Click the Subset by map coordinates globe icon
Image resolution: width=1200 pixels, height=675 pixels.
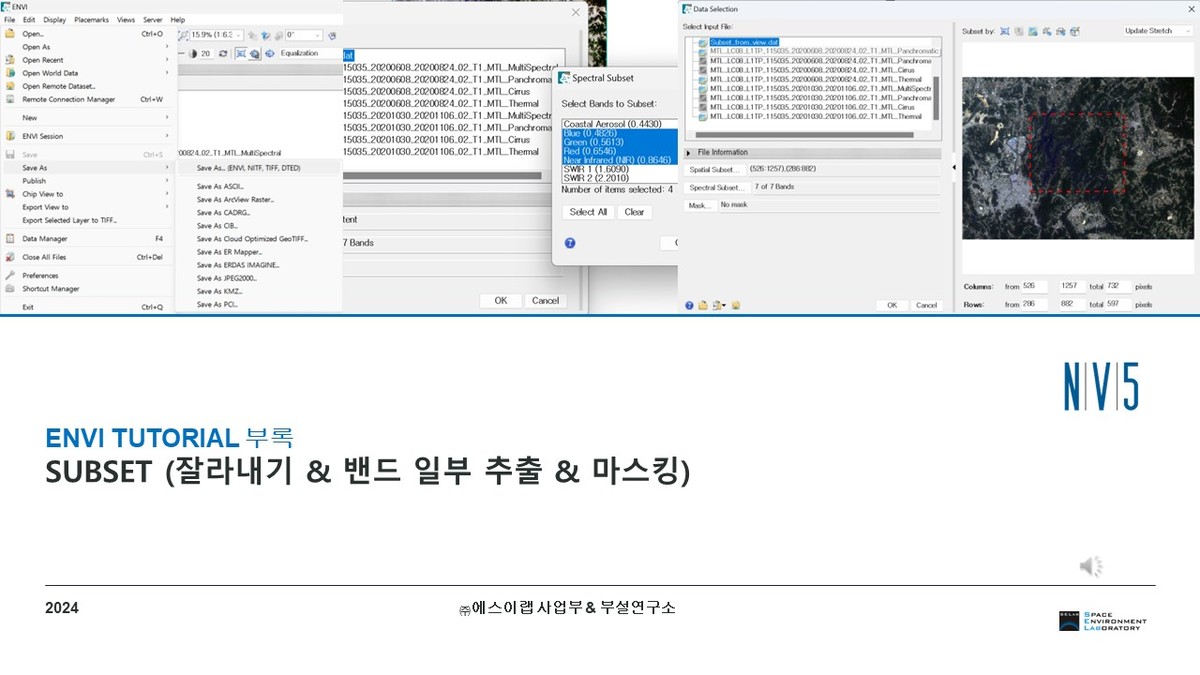pos(1073,32)
